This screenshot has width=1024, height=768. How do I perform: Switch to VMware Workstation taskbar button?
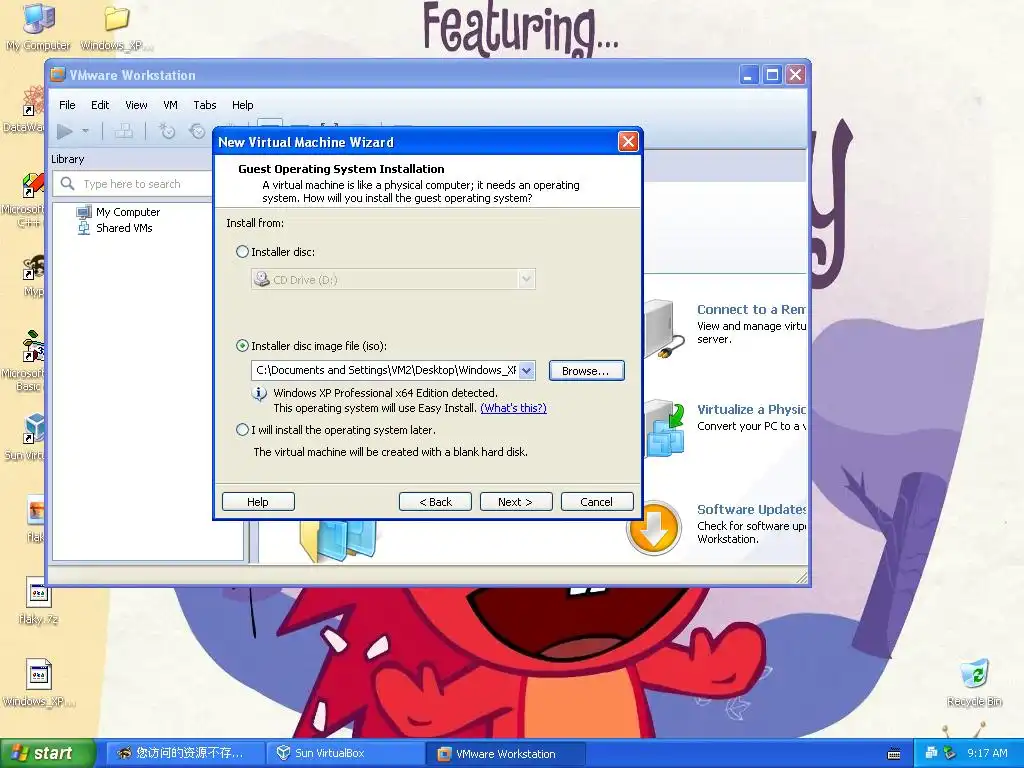pos(506,753)
